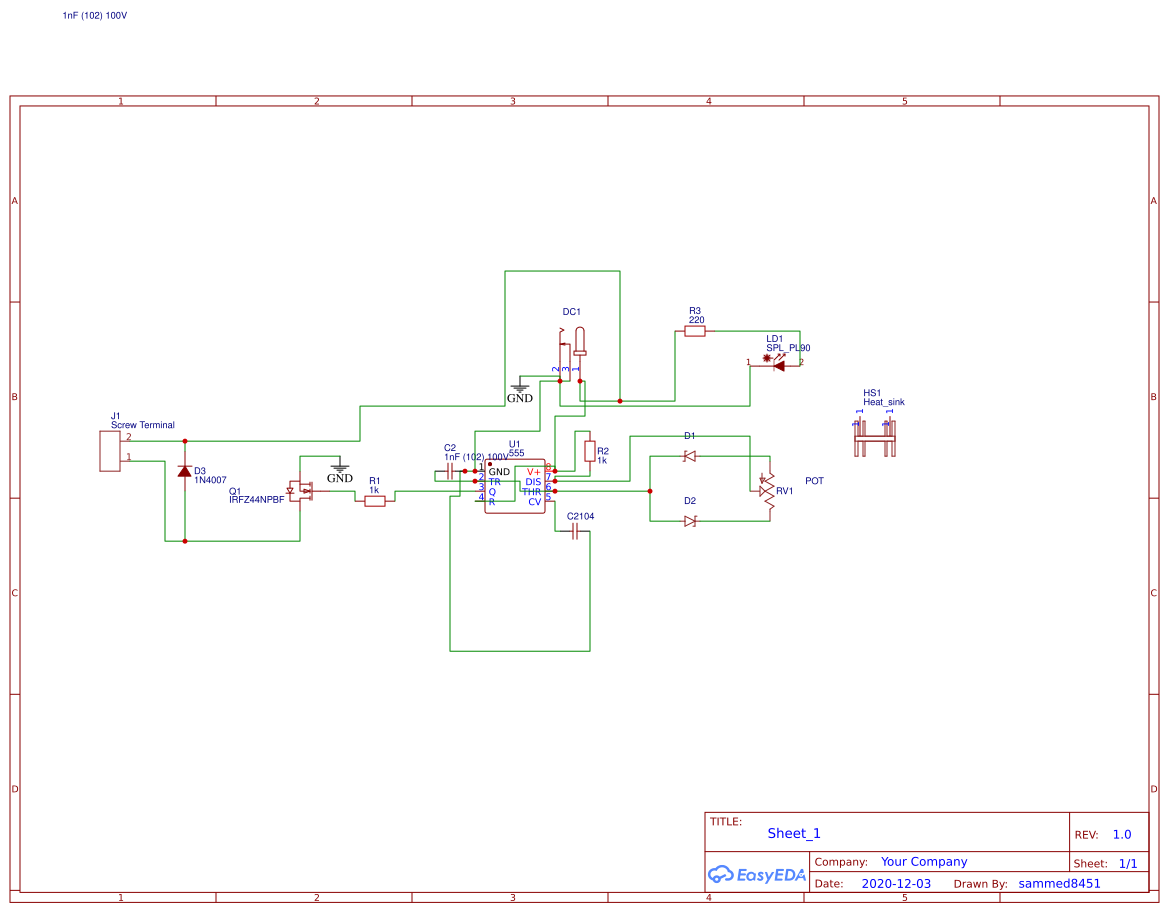Click the sammed8451 drawn-by text

[1058, 883]
